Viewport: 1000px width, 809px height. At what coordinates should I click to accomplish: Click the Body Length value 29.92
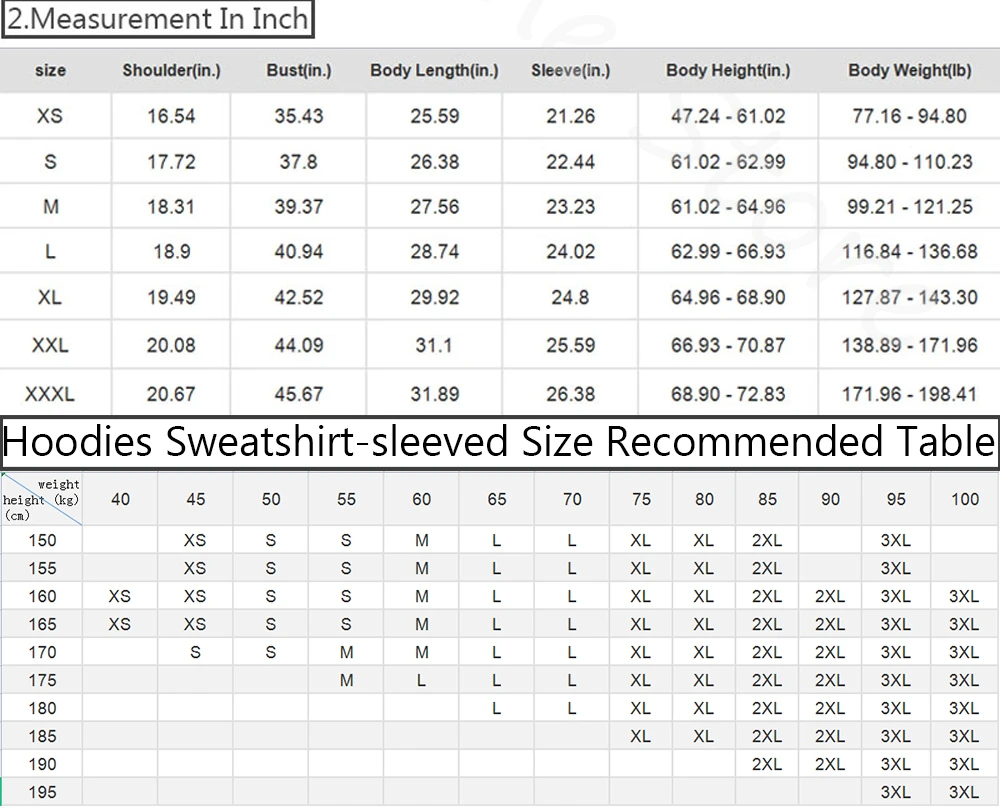coord(434,297)
